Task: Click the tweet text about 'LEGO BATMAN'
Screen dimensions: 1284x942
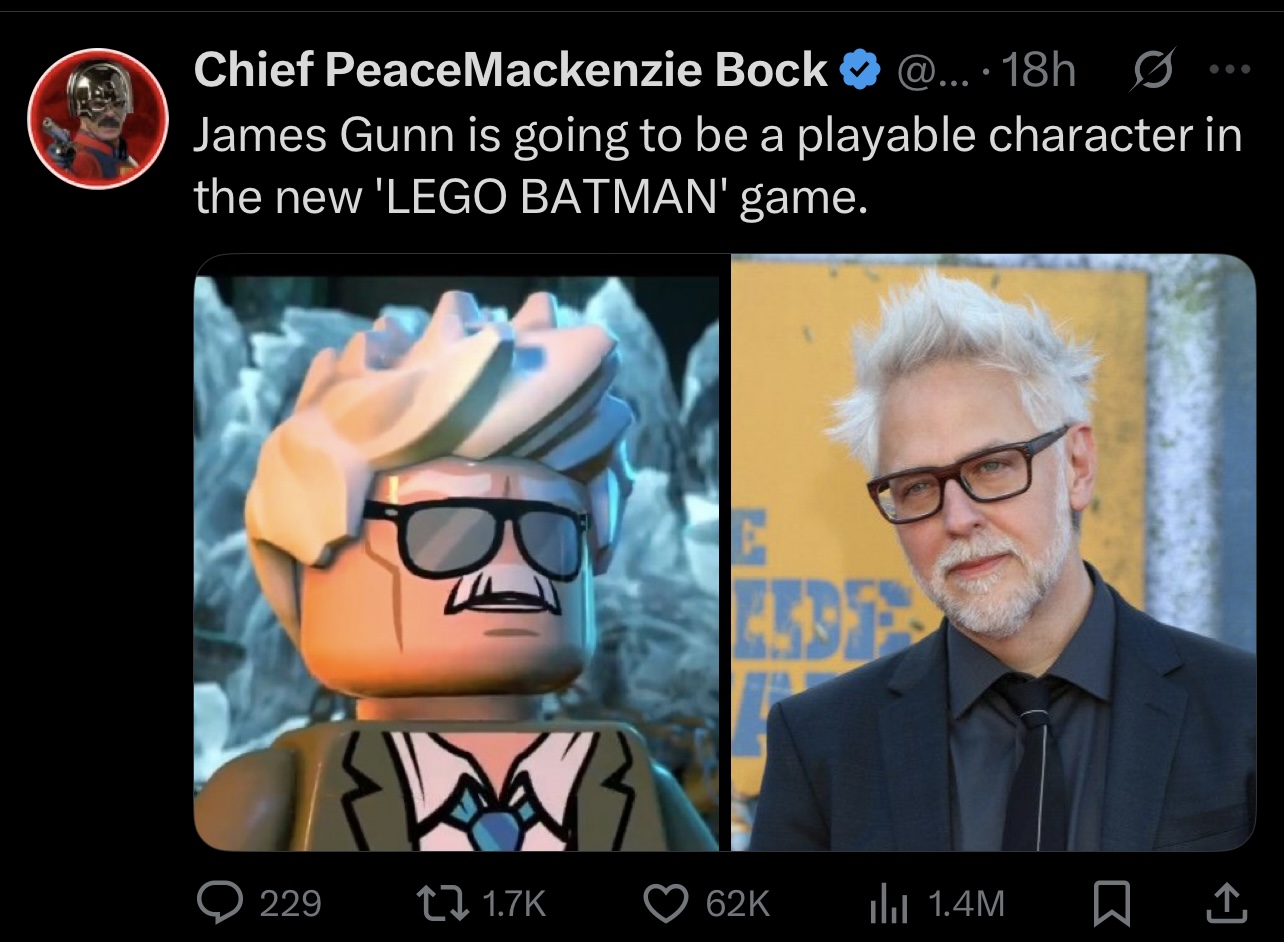Action: tap(716, 167)
